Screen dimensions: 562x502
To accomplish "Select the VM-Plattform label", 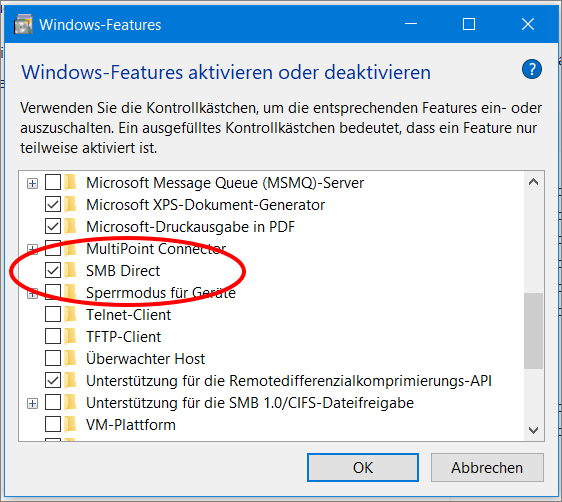I will [x=131, y=425].
